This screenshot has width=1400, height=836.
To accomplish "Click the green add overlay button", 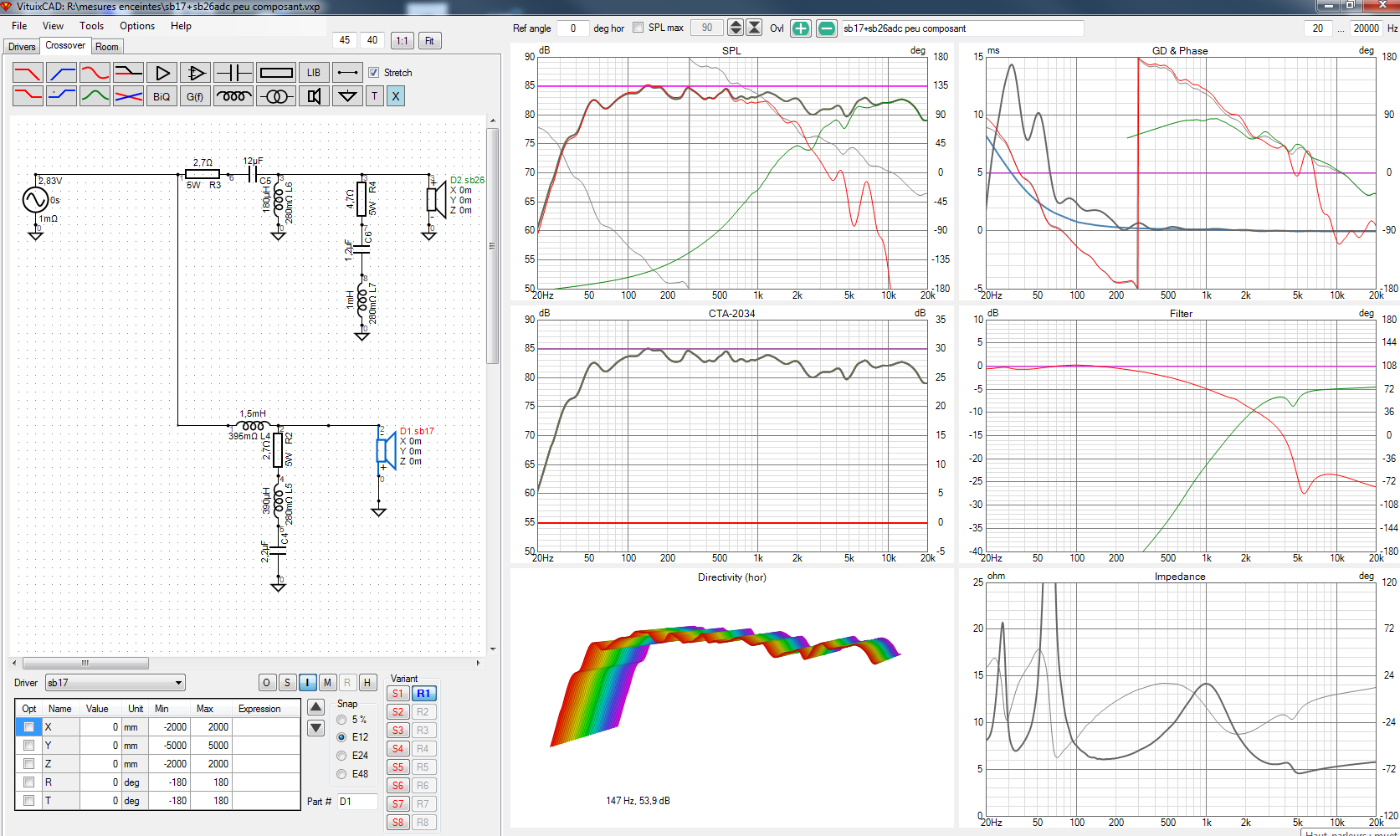I will click(801, 28).
